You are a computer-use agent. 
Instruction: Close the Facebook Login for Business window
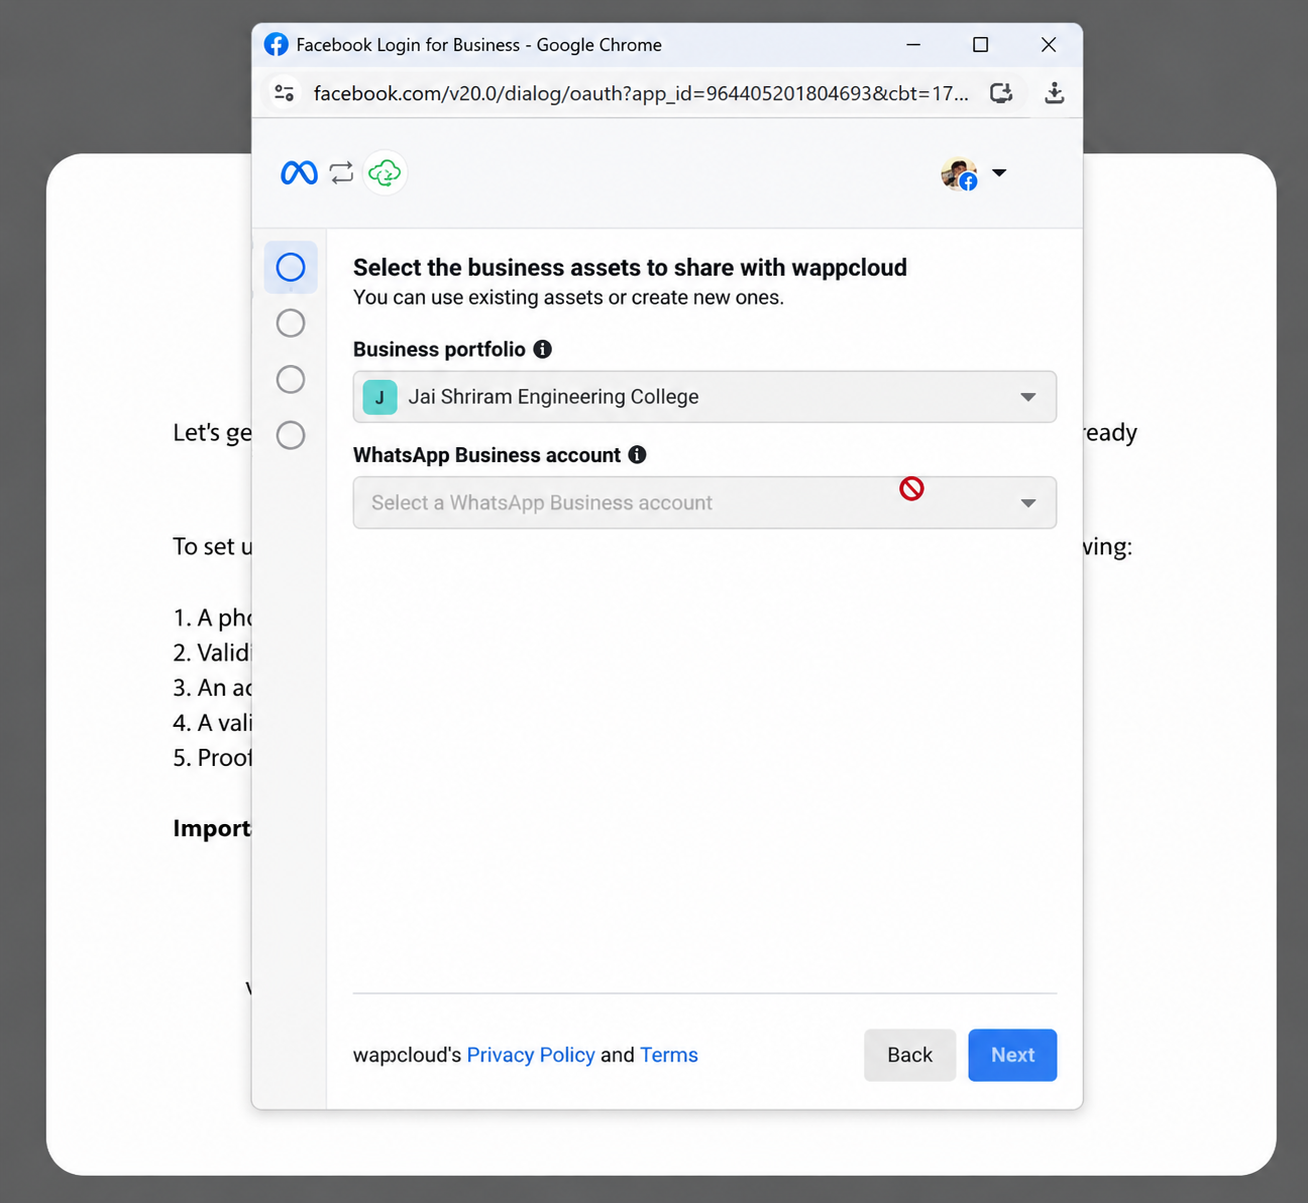(x=1048, y=45)
